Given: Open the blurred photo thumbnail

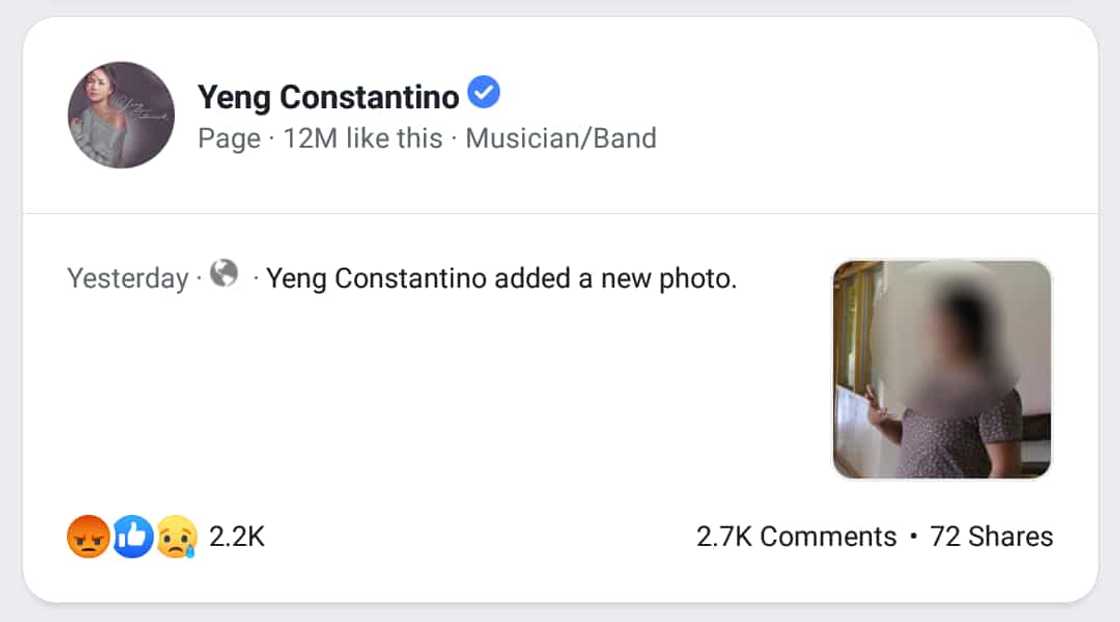Looking at the screenshot, I should pyautogui.click(x=942, y=369).
